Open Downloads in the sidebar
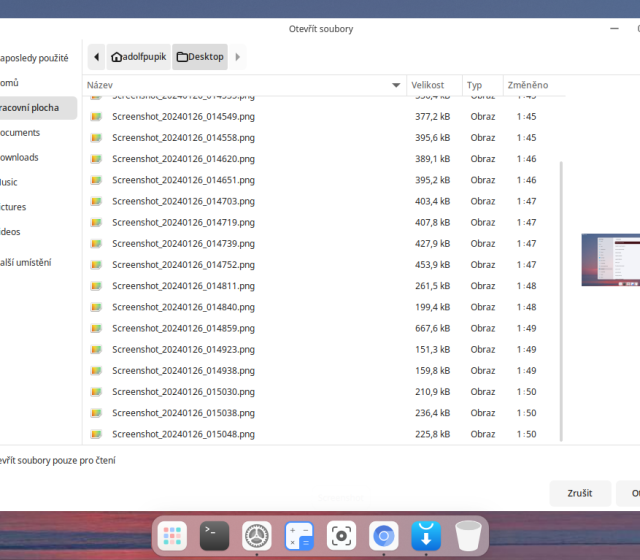 (20, 157)
